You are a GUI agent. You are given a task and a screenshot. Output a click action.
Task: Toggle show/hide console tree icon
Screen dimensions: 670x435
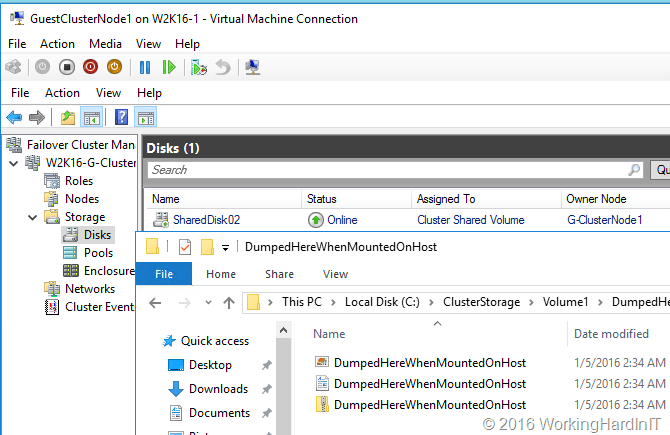(91, 117)
